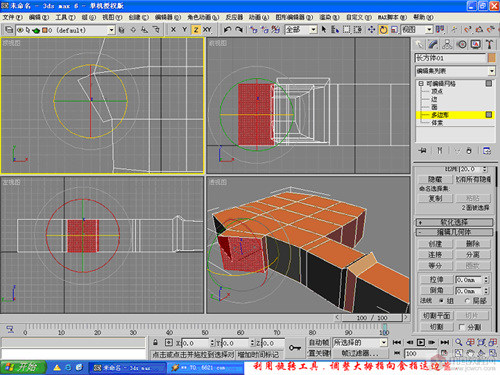Open the reference coordinate system dropdown
Screen dimensions: 500x375
click(429, 30)
